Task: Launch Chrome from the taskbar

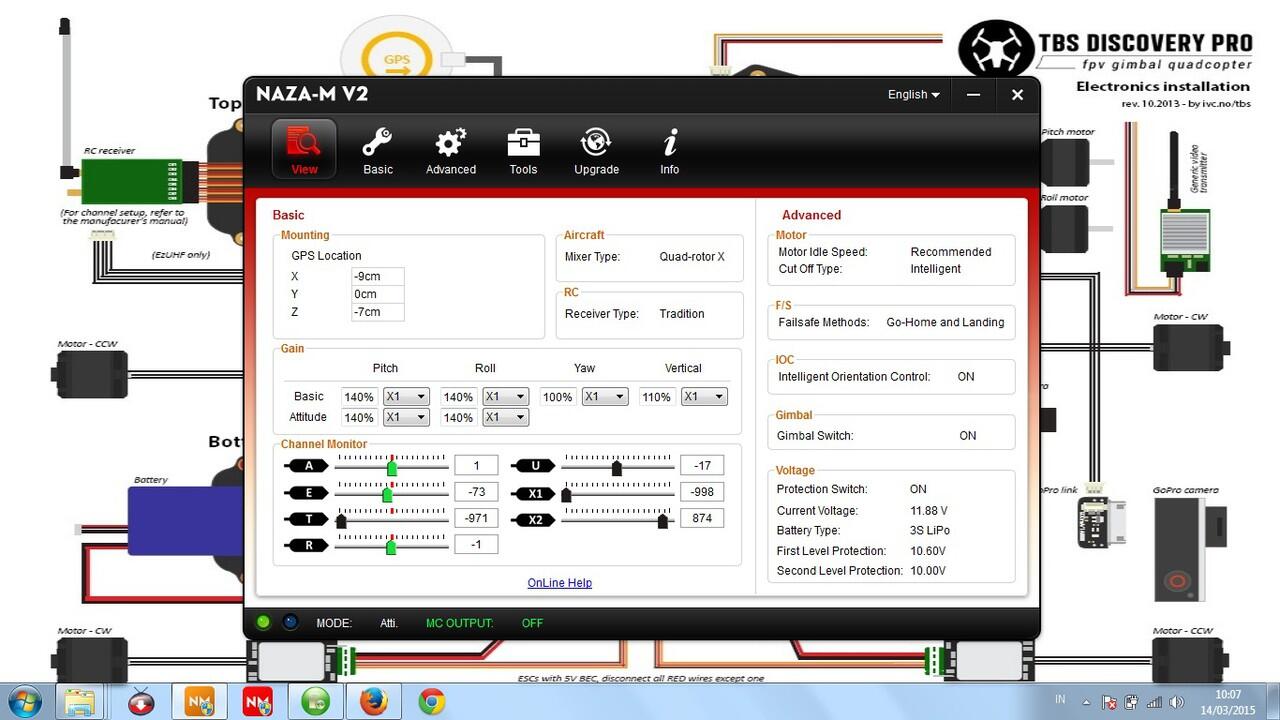Action: [432, 702]
